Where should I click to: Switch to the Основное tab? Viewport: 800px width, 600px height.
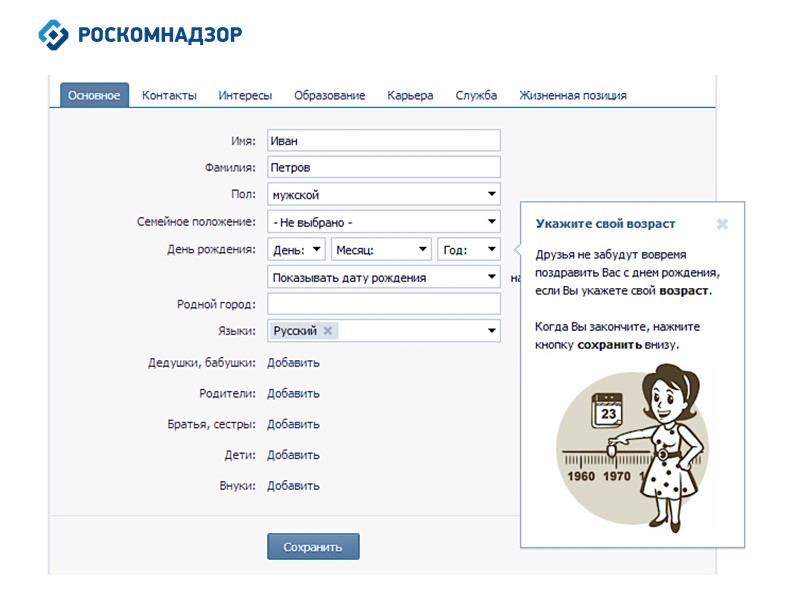click(94, 95)
